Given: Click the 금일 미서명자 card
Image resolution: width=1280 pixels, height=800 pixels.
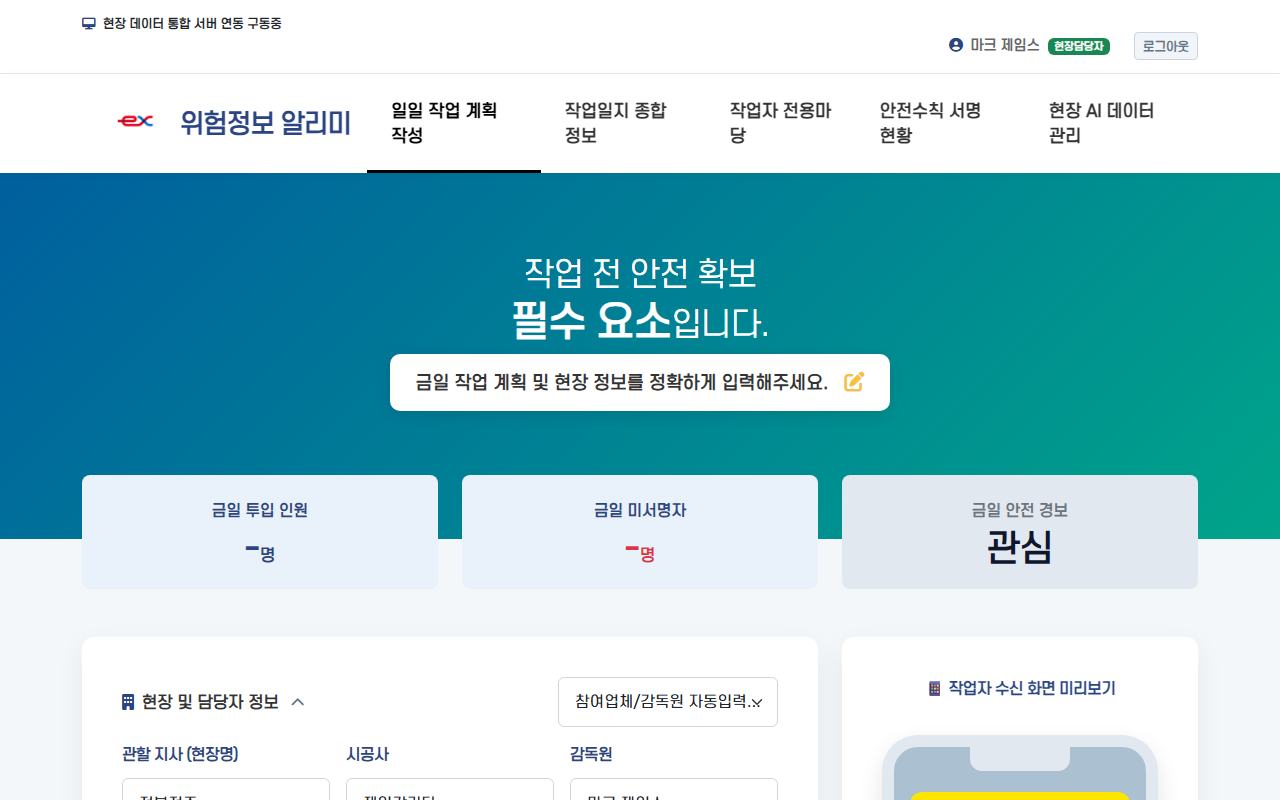Looking at the screenshot, I should [x=640, y=532].
